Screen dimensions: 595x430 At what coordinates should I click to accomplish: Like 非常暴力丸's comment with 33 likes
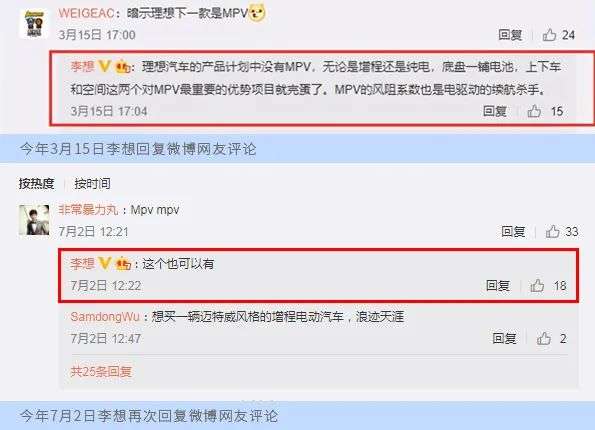click(x=552, y=232)
